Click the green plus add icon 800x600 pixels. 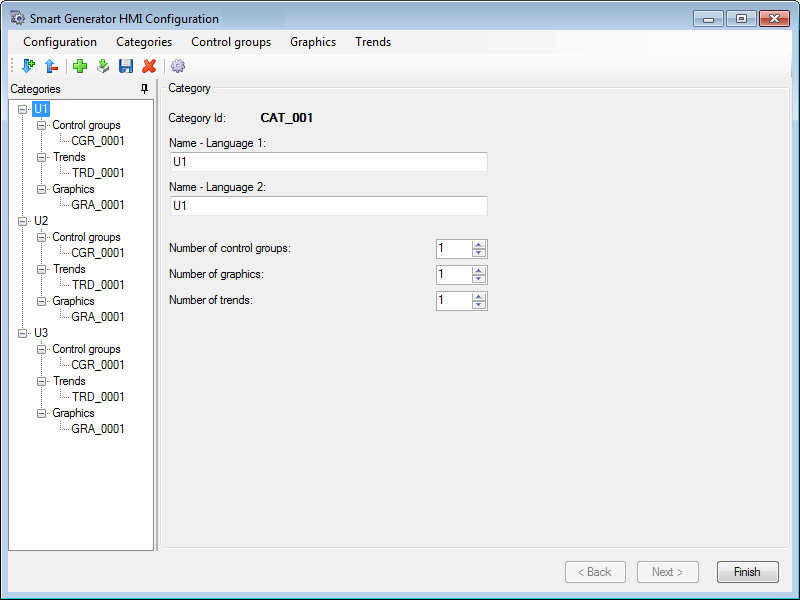pyautogui.click(x=80, y=66)
